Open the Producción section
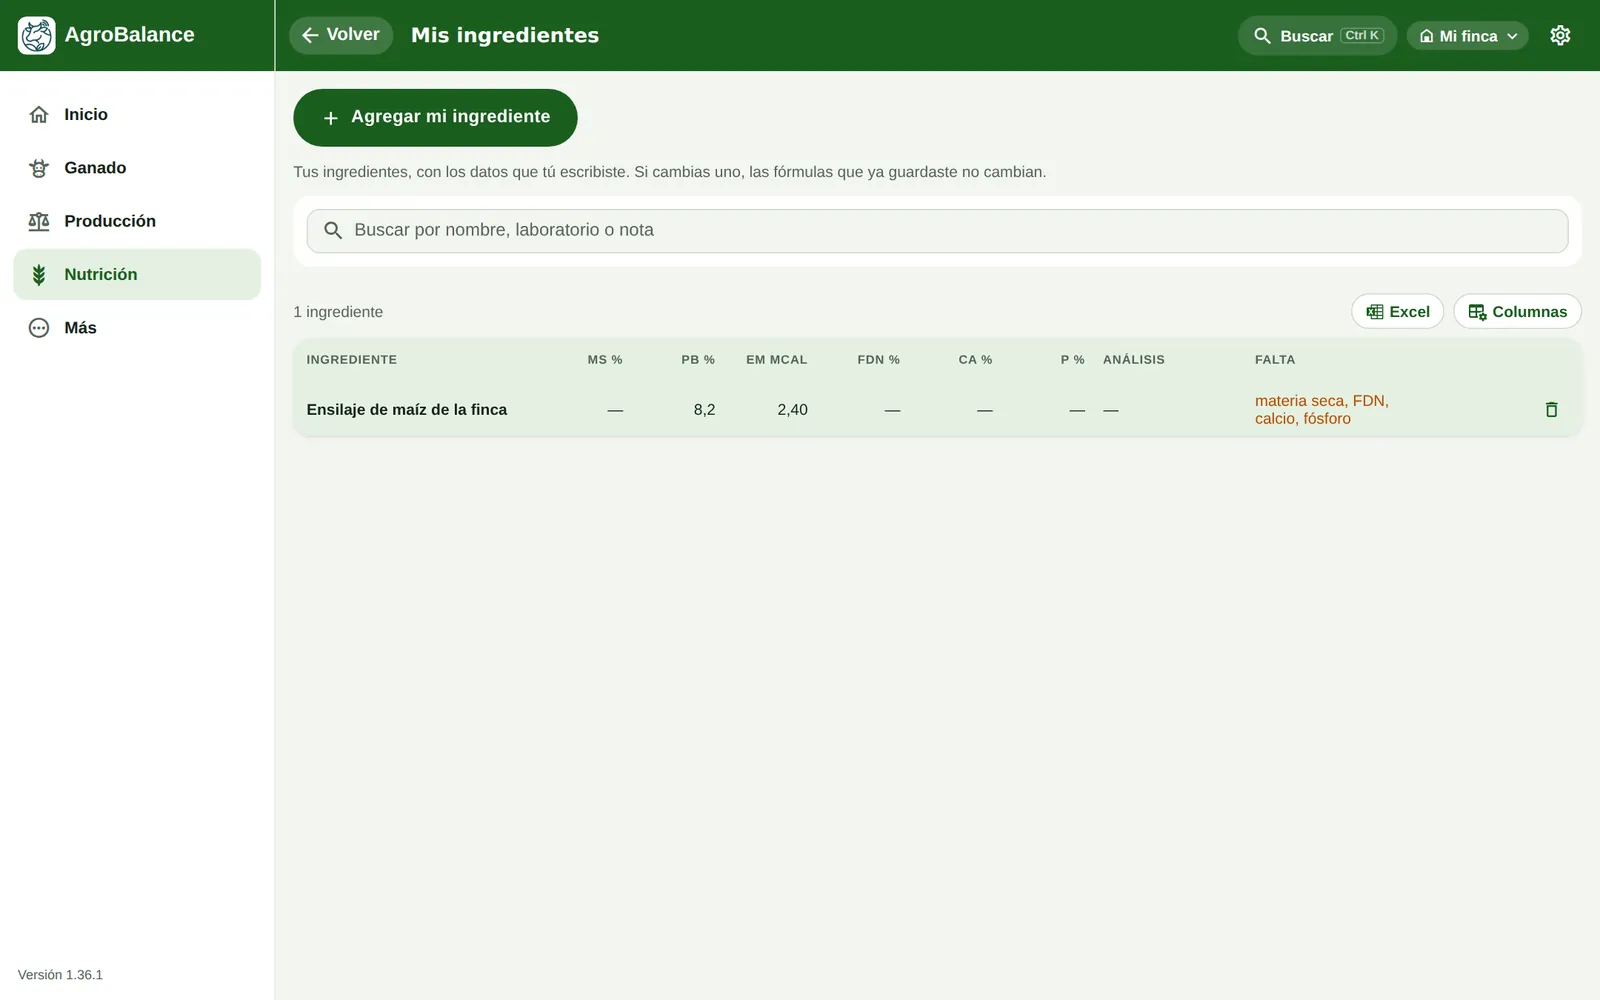The width and height of the screenshot is (1600, 1000). [137, 221]
